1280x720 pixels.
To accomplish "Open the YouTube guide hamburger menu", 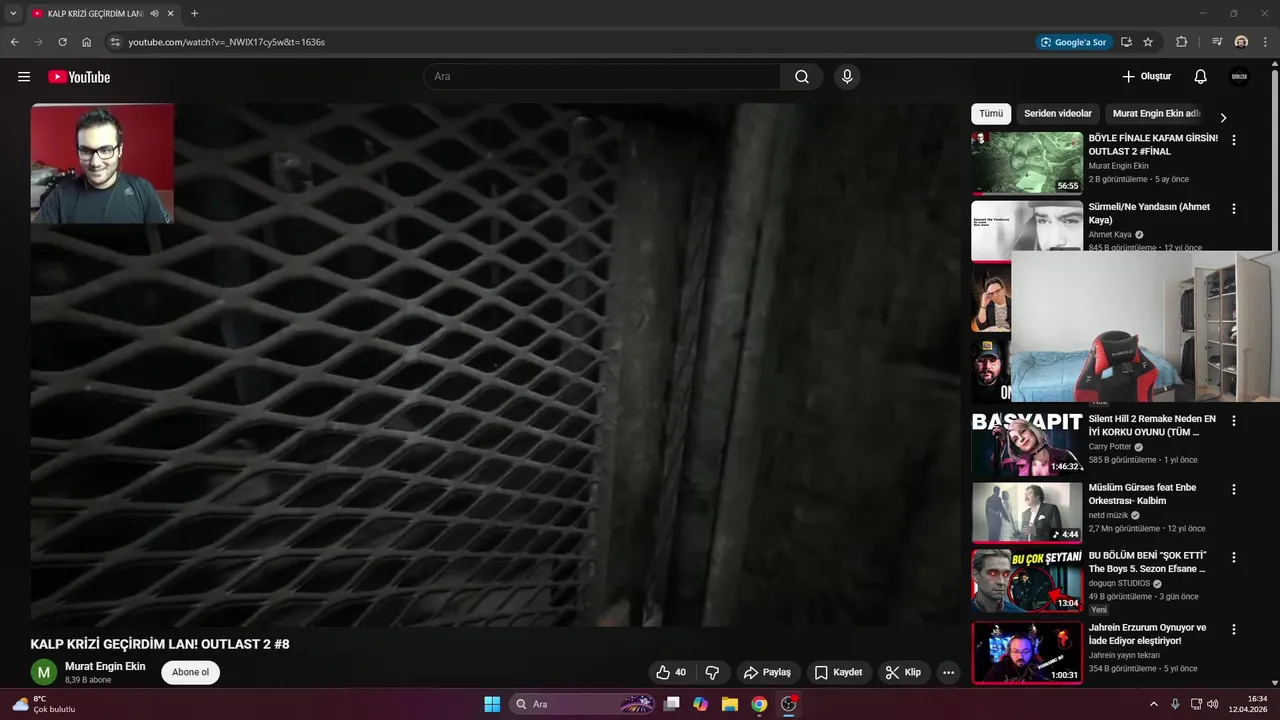I will click(24, 77).
